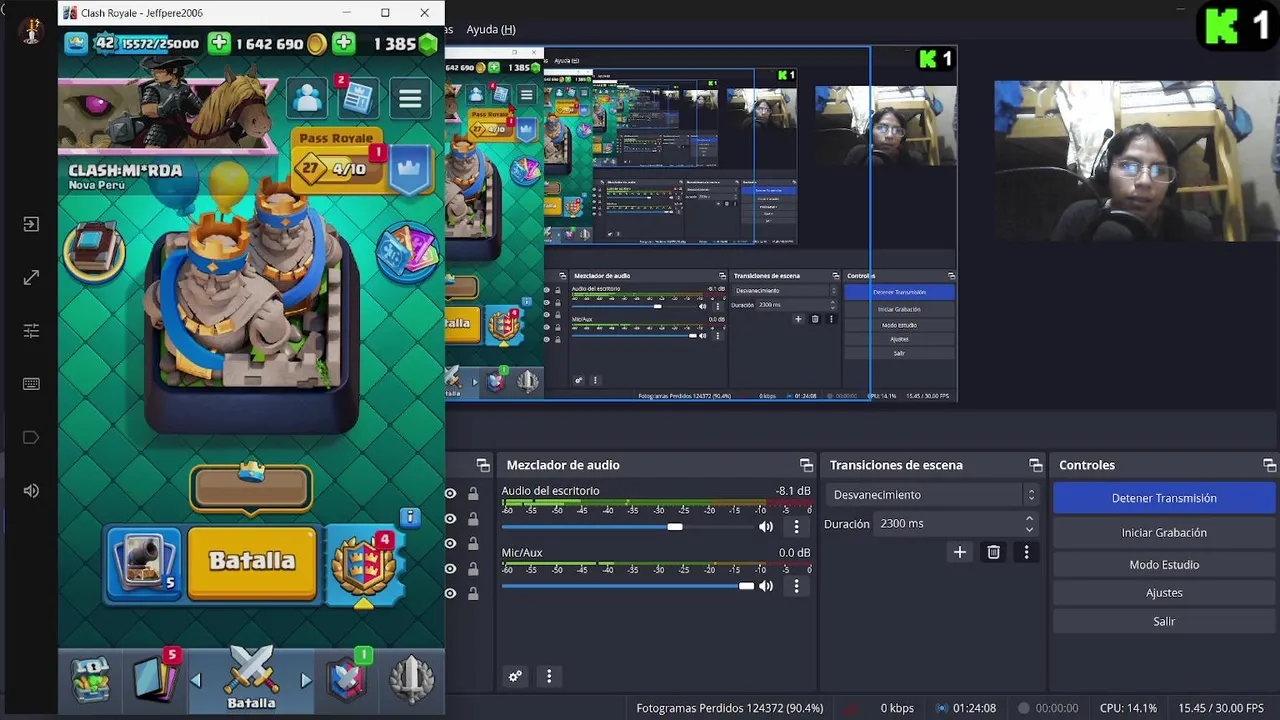Mute Audio del escritorio speaker icon
This screenshot has height=720, width=1280.
coord(766,526)
